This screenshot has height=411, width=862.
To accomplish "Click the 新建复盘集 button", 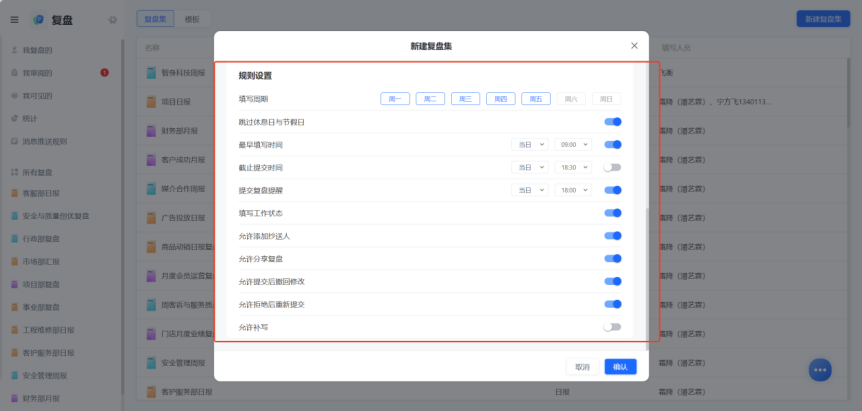I will (x=824, y=19).
